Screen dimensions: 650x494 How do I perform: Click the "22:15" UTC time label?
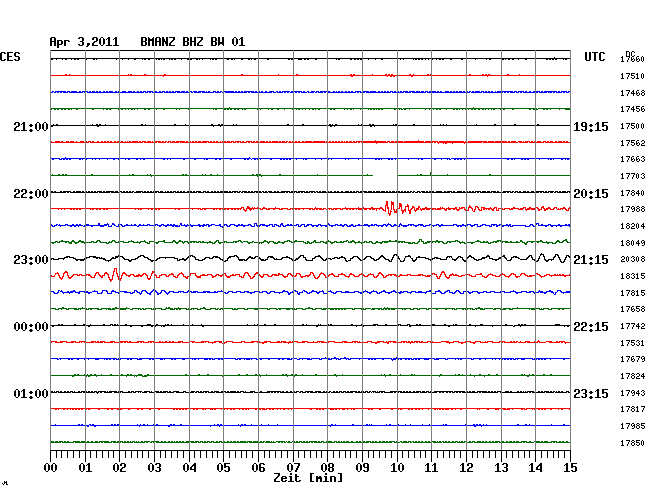[x=591, y=327]
